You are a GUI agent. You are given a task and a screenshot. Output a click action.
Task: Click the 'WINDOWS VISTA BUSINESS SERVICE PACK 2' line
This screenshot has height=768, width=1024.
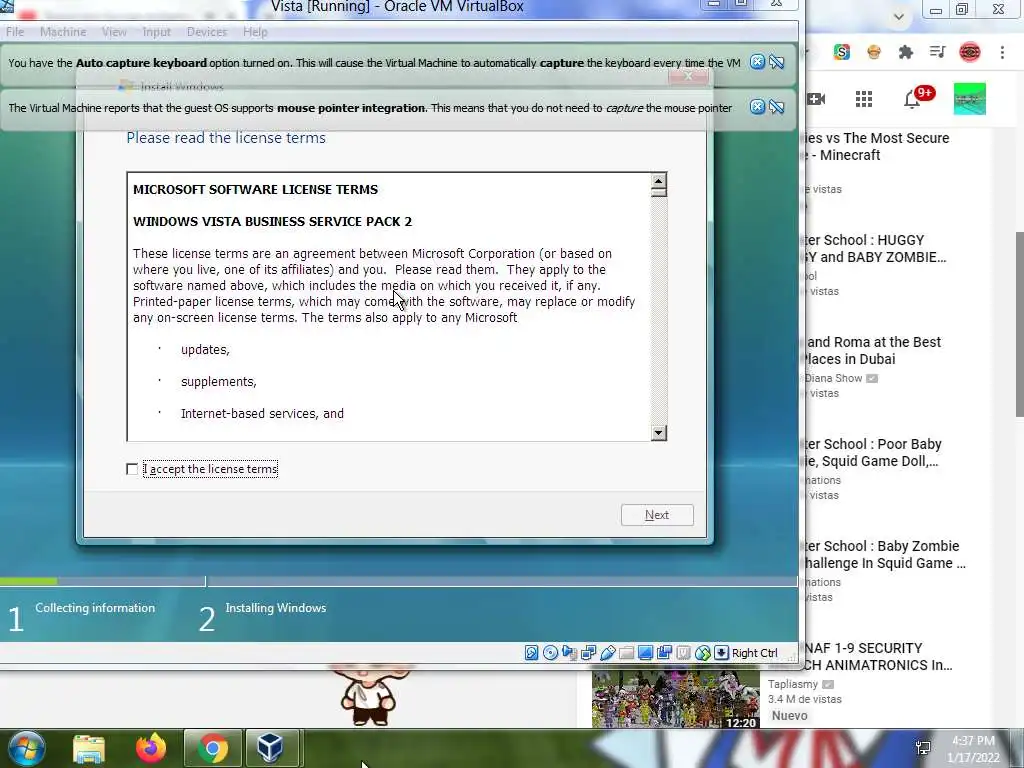click(272, 221)
